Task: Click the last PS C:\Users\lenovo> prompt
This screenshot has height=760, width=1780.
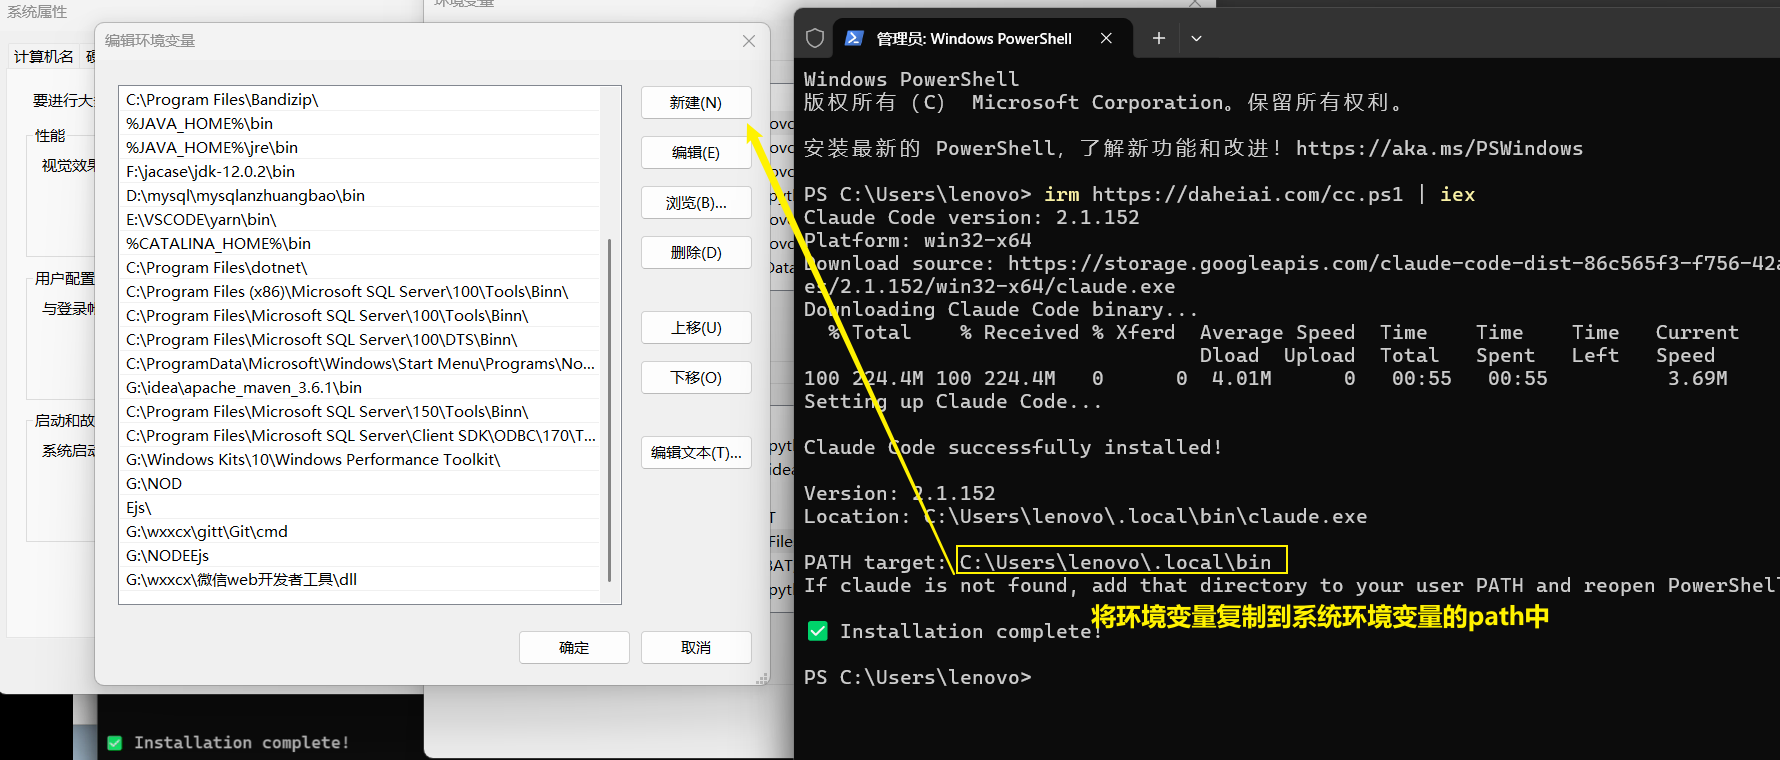Action: pyautogui.click(x=918, y=678)
